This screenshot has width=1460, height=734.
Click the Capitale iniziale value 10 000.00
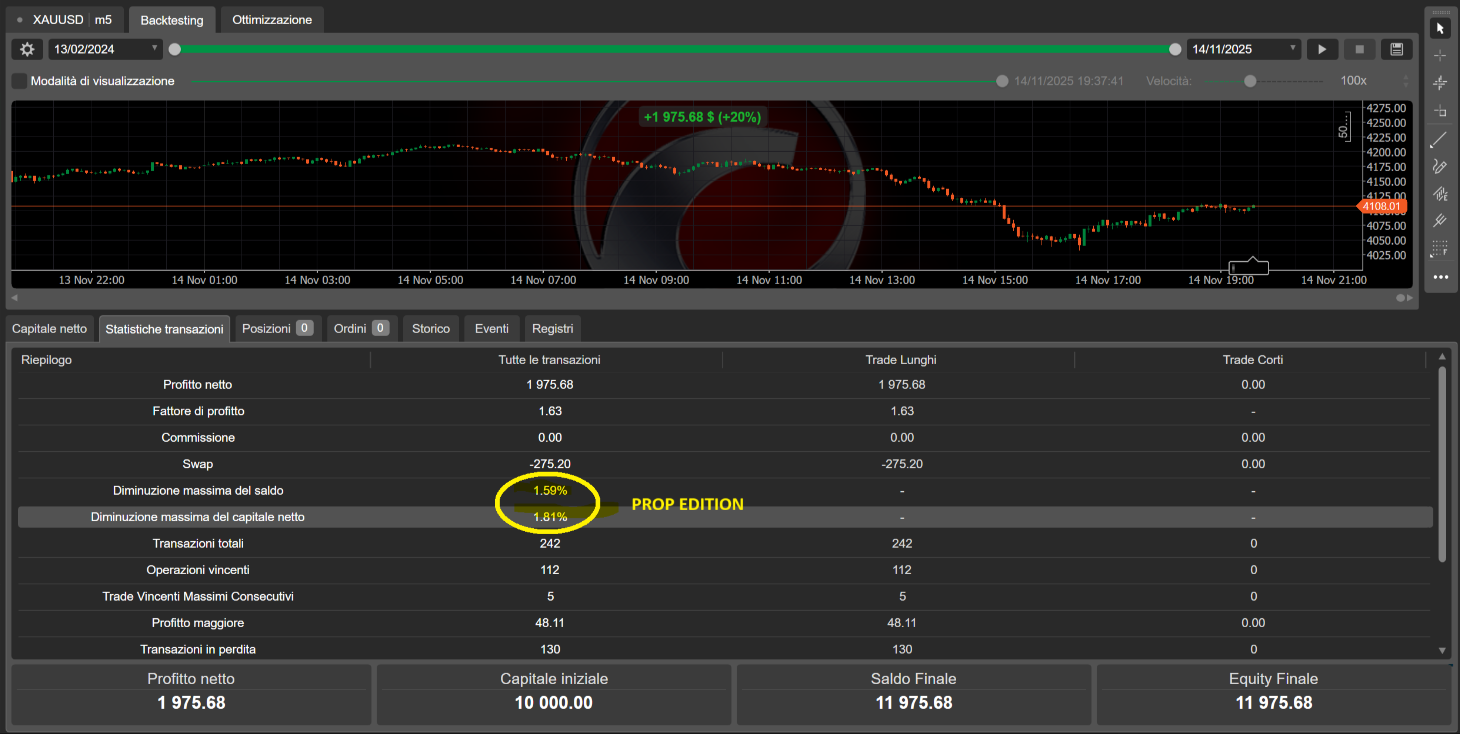point(554,703)
